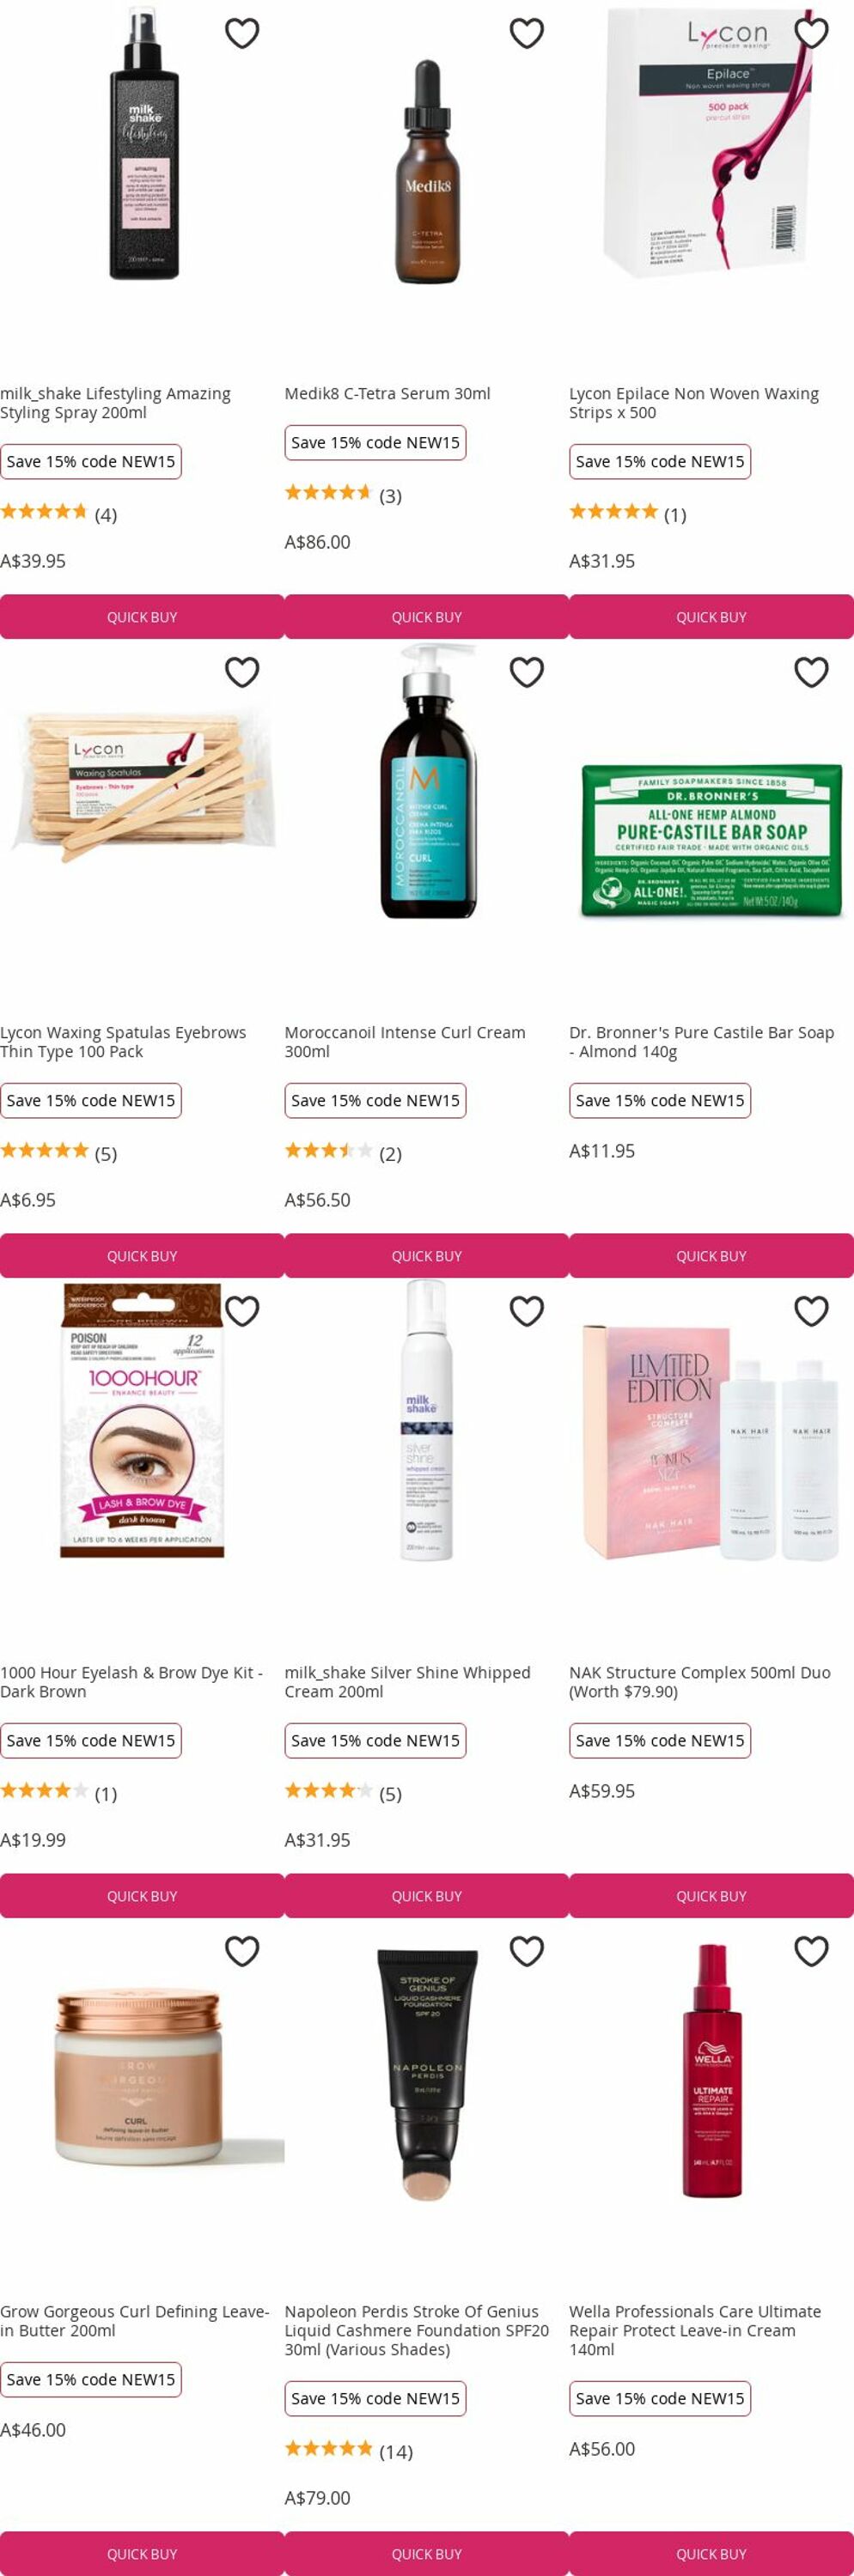Heart the Wella Ultimate Repair Leave-in Cream

tap(811, 1951)
